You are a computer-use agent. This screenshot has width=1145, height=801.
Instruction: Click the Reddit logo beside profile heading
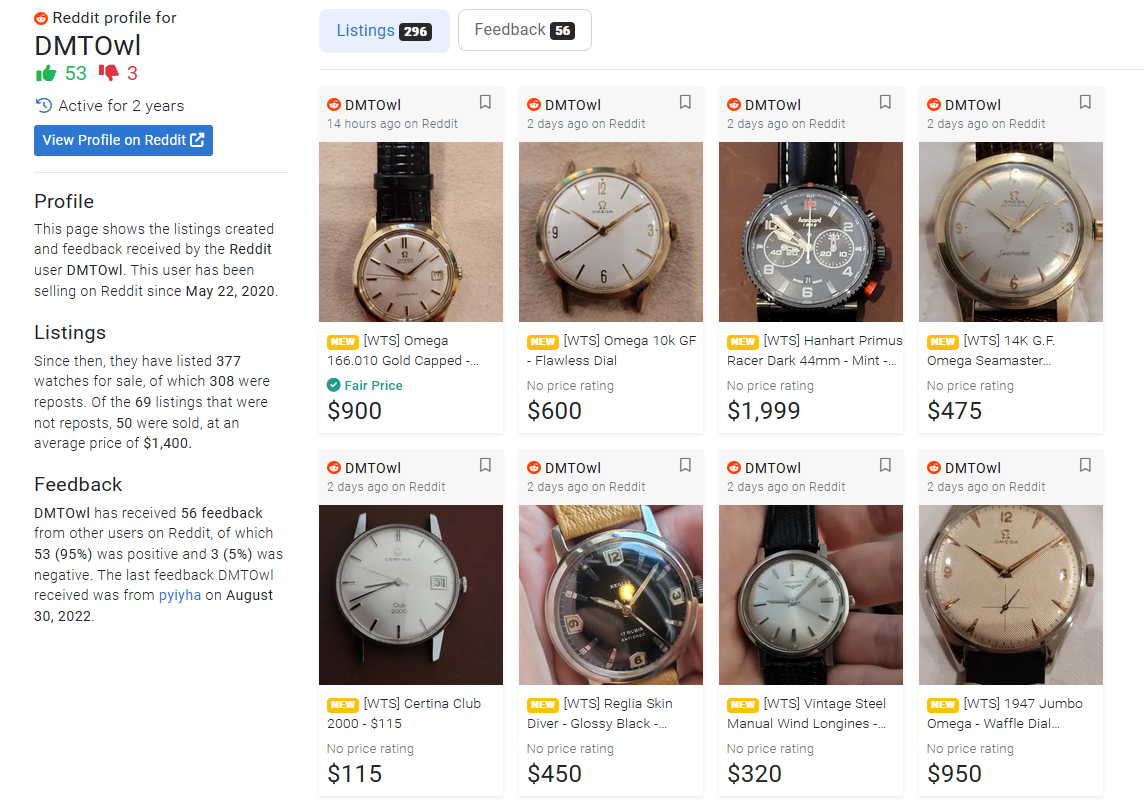(41, 18)
